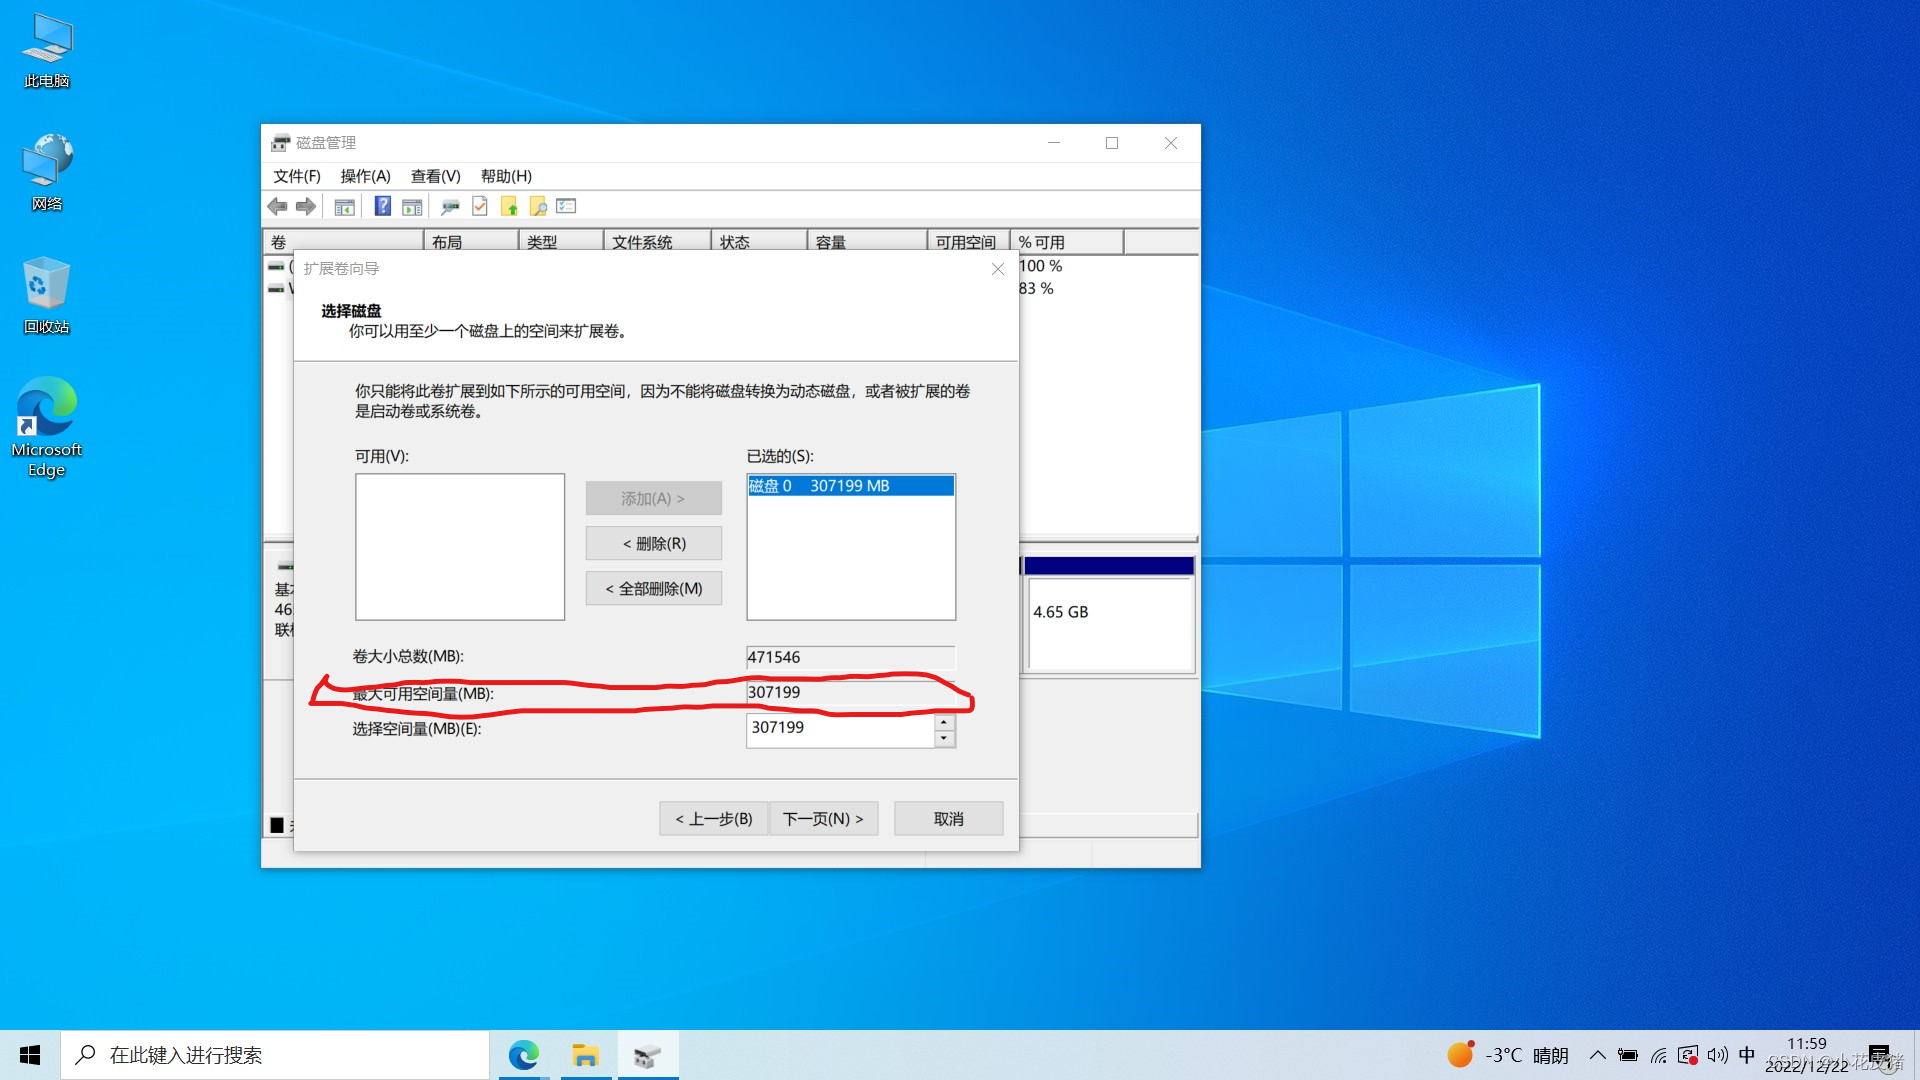
Task: Open File Explorer from the taskbar
Action: click(x=585, y=1055)
